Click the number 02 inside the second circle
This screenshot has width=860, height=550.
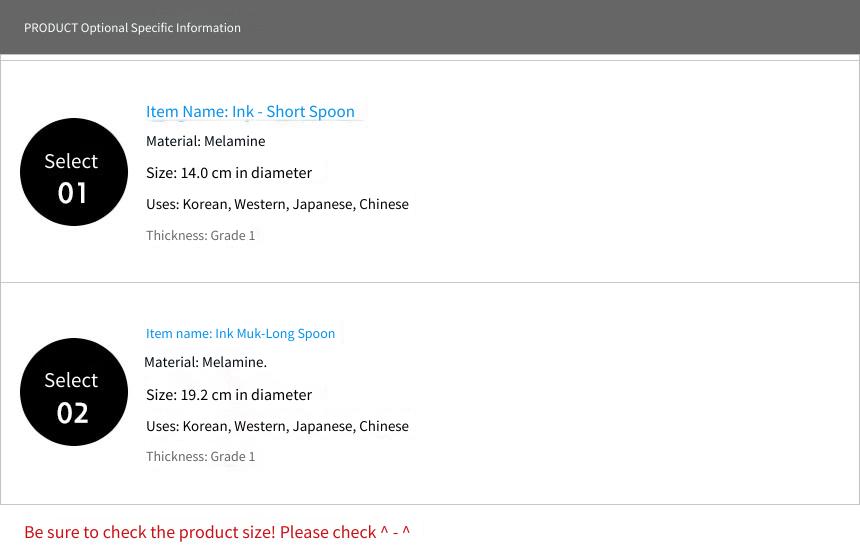pos(72,413)
